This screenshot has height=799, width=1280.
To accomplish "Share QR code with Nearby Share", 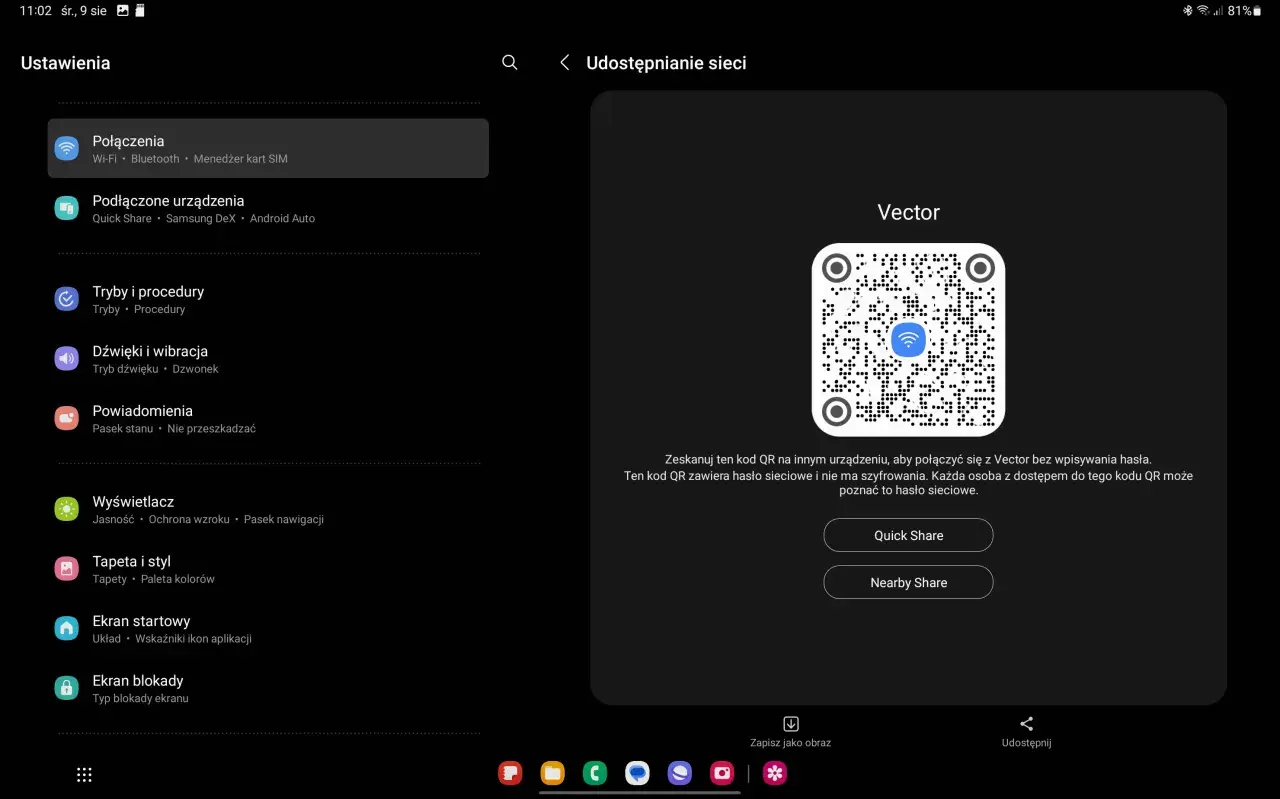I will 908,582.
